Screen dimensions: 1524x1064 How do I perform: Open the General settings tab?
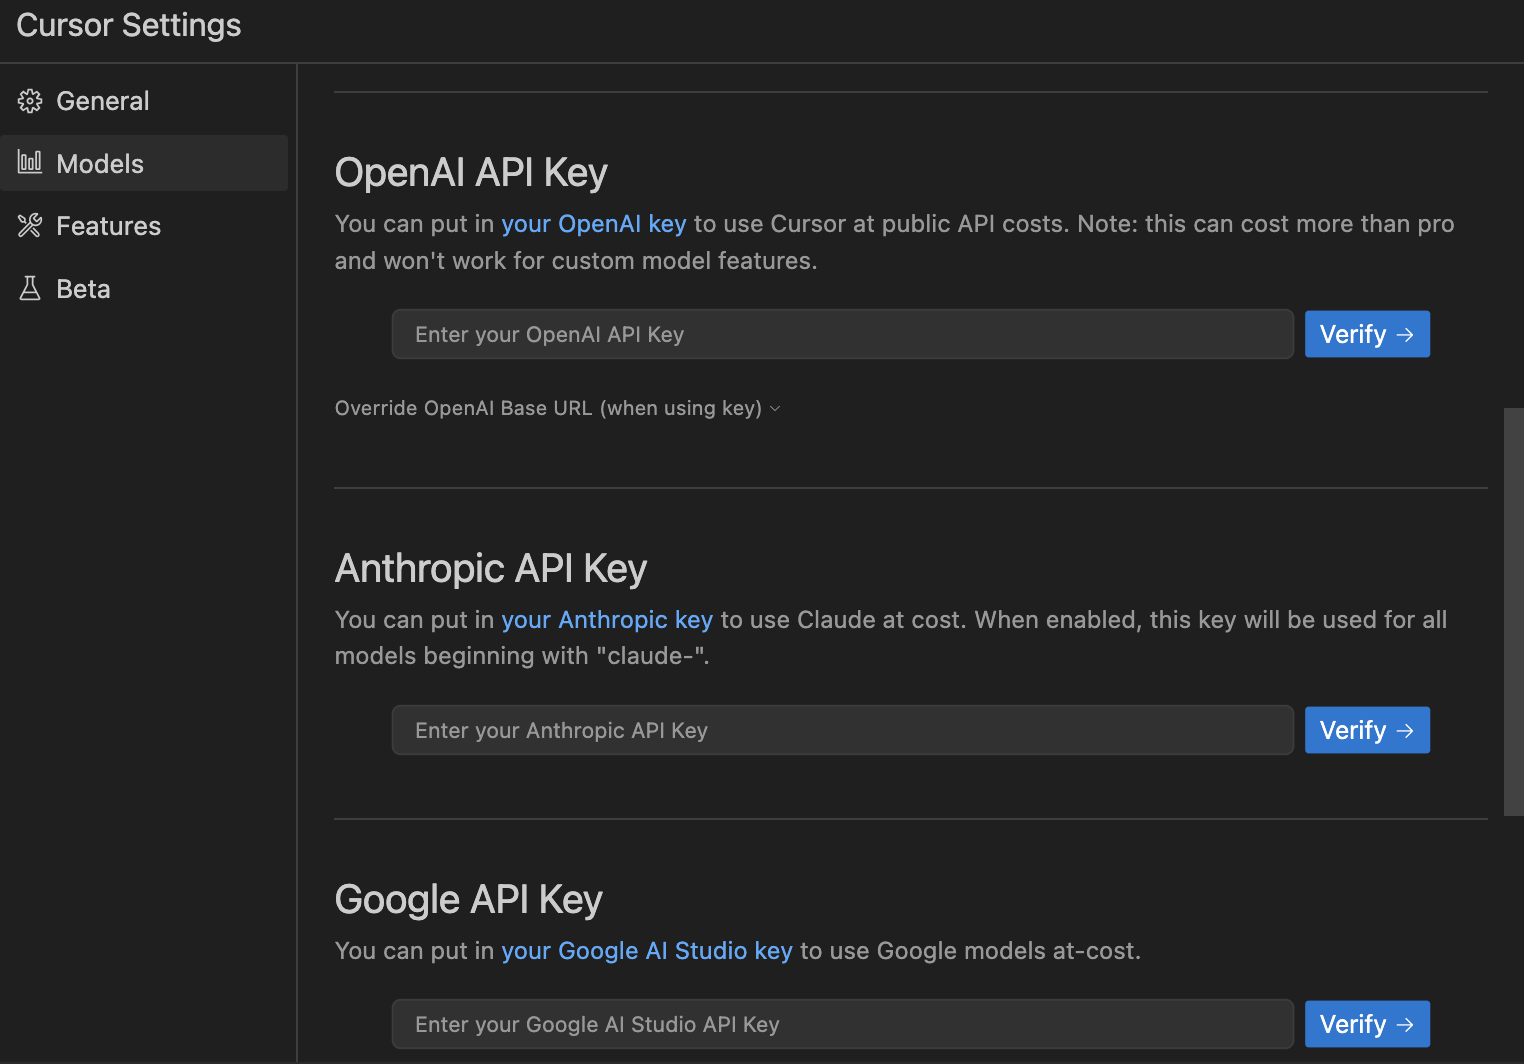pos(144,101)
